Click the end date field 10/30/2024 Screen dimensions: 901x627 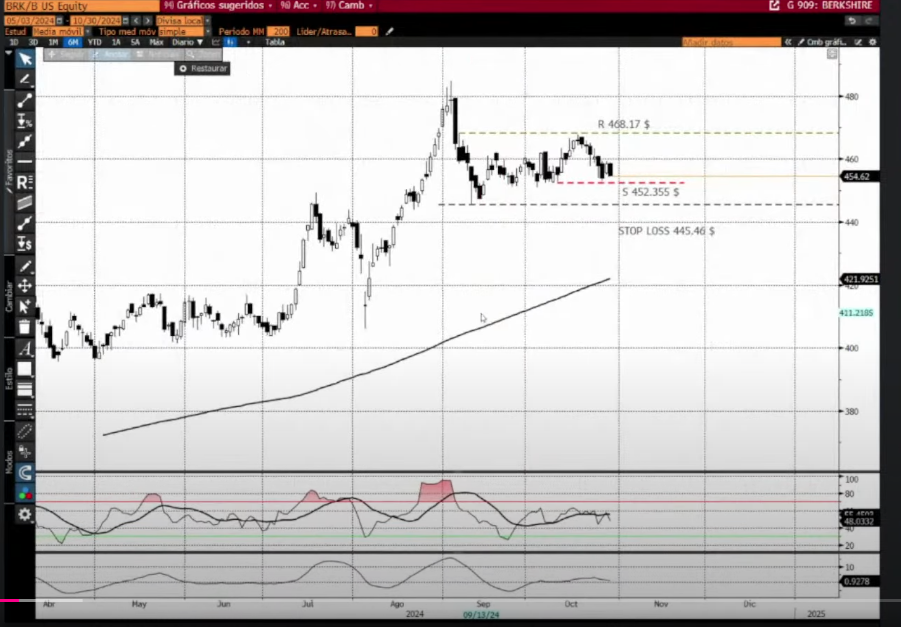97,21
